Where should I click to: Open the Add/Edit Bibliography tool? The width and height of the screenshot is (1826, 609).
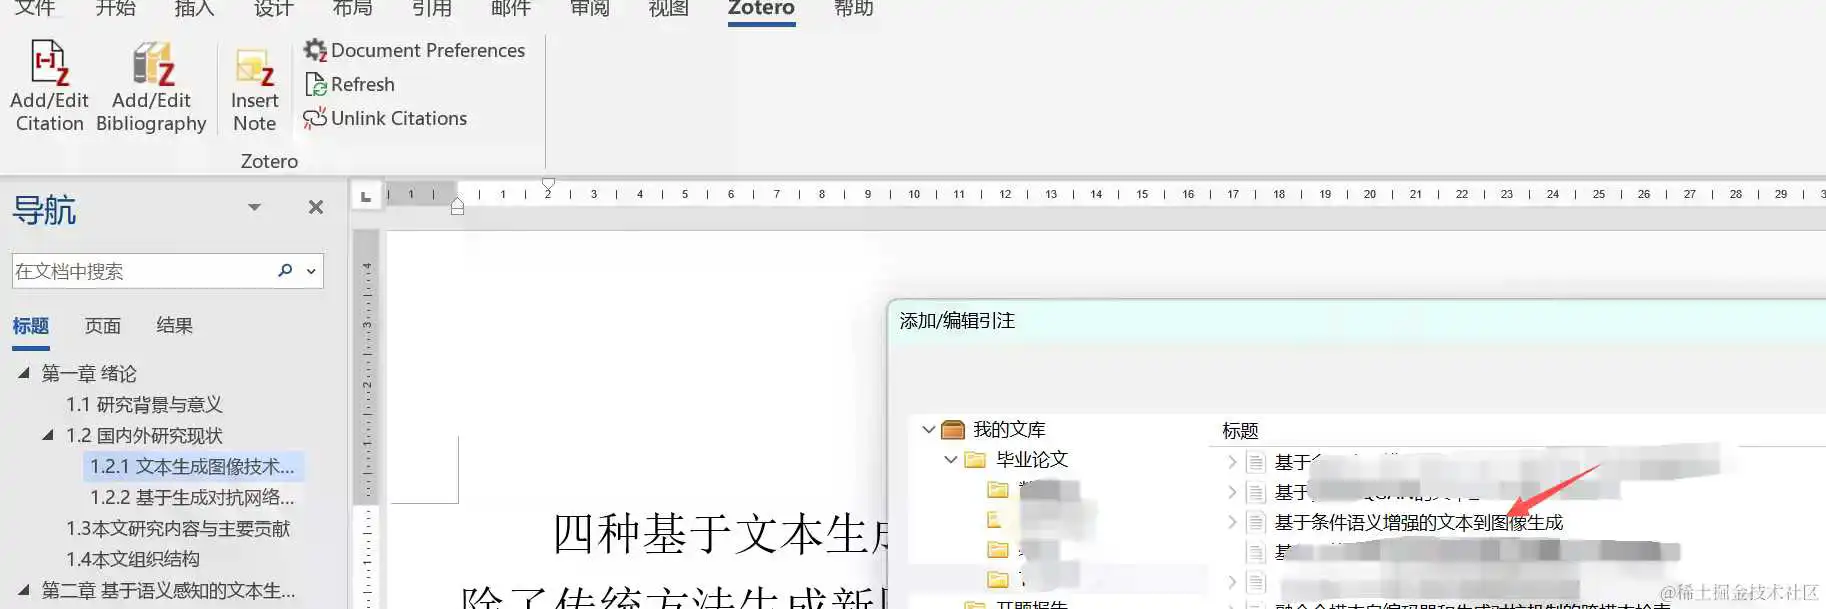click(x=151, y=87)
